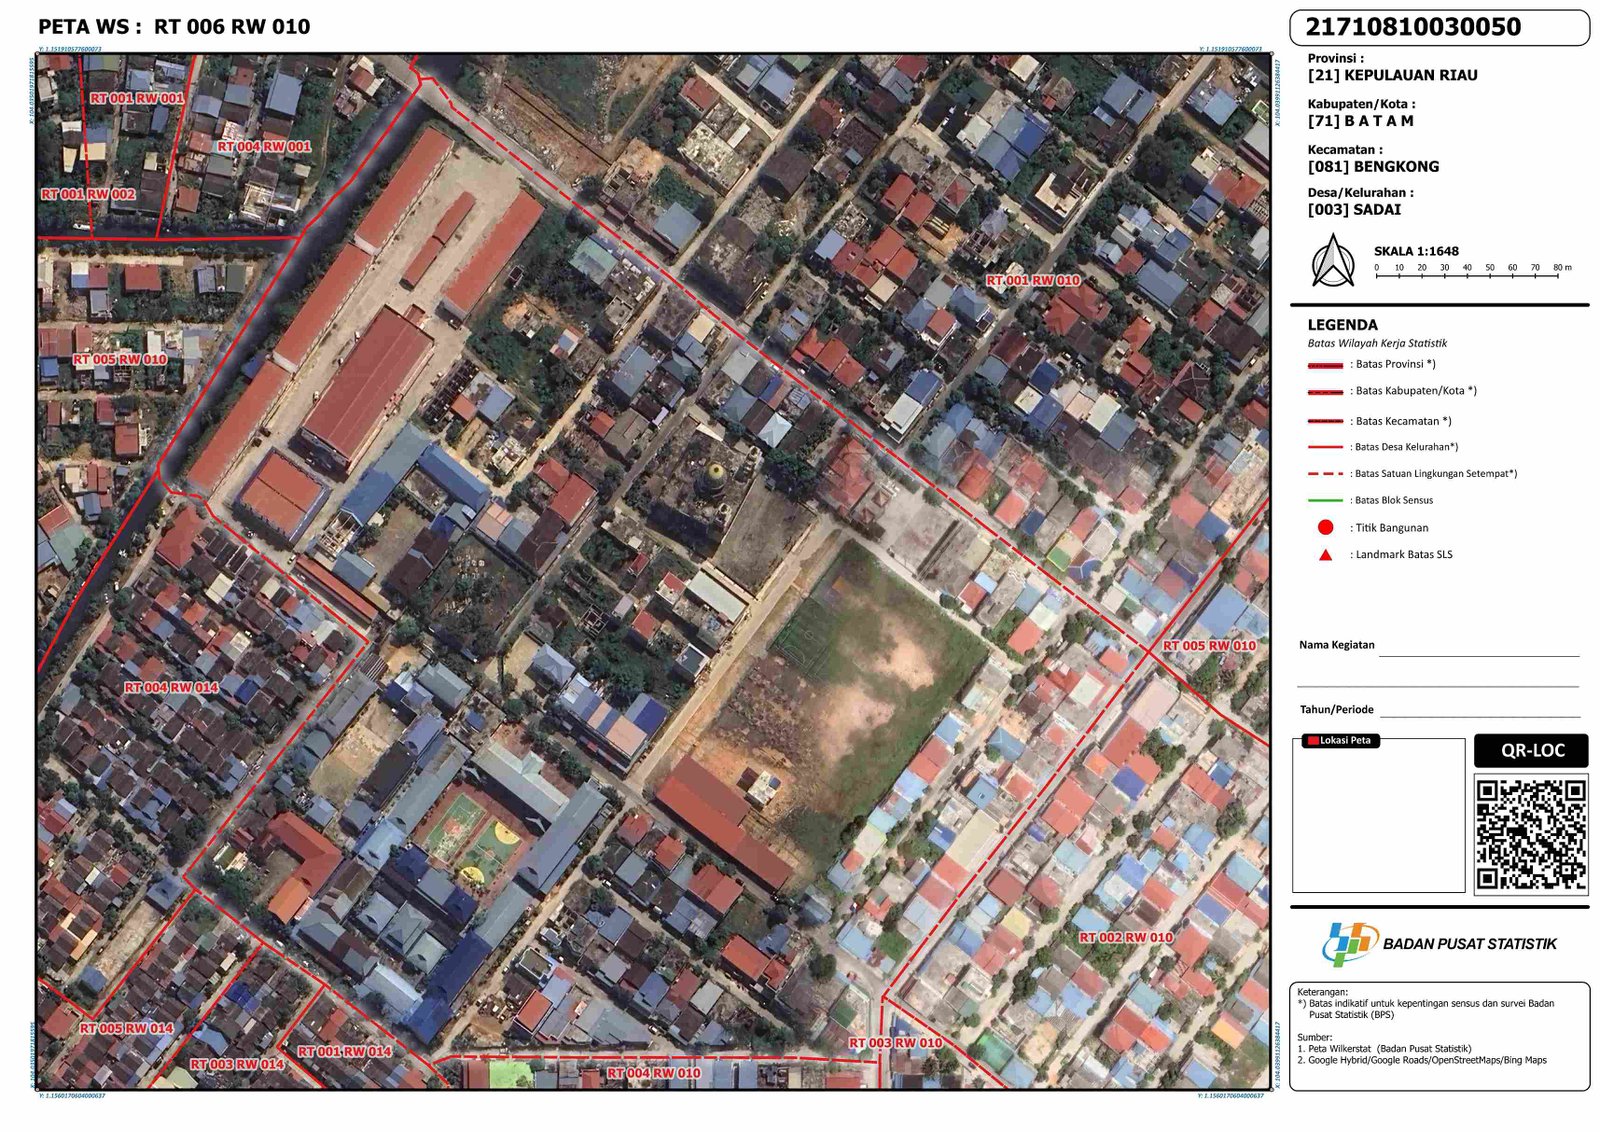Select the RT 001 RW 010 map label
Viewport: 1600px width, 1132px height.
point(1033,281)
